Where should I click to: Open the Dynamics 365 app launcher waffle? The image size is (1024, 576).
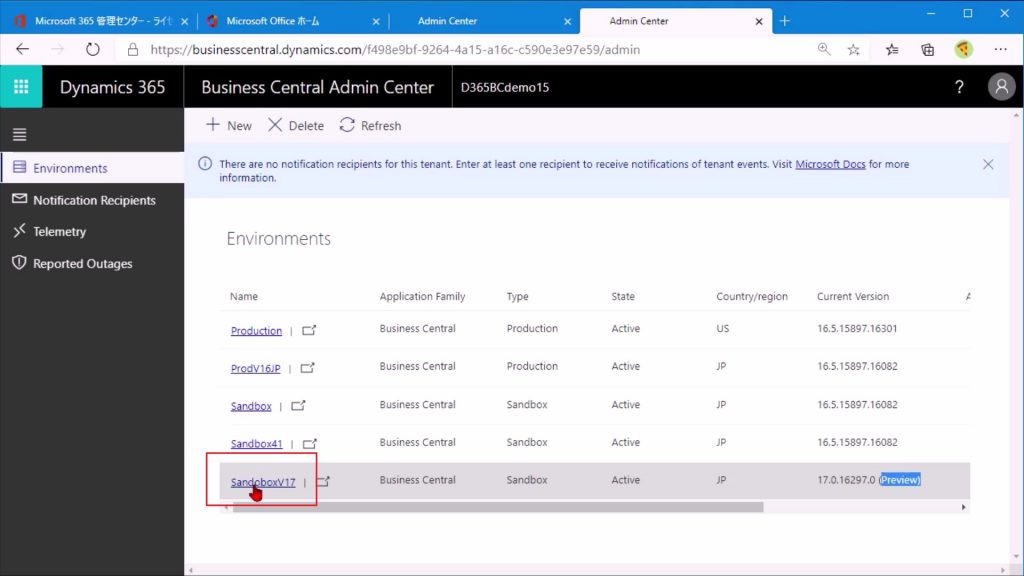point(21,87)
